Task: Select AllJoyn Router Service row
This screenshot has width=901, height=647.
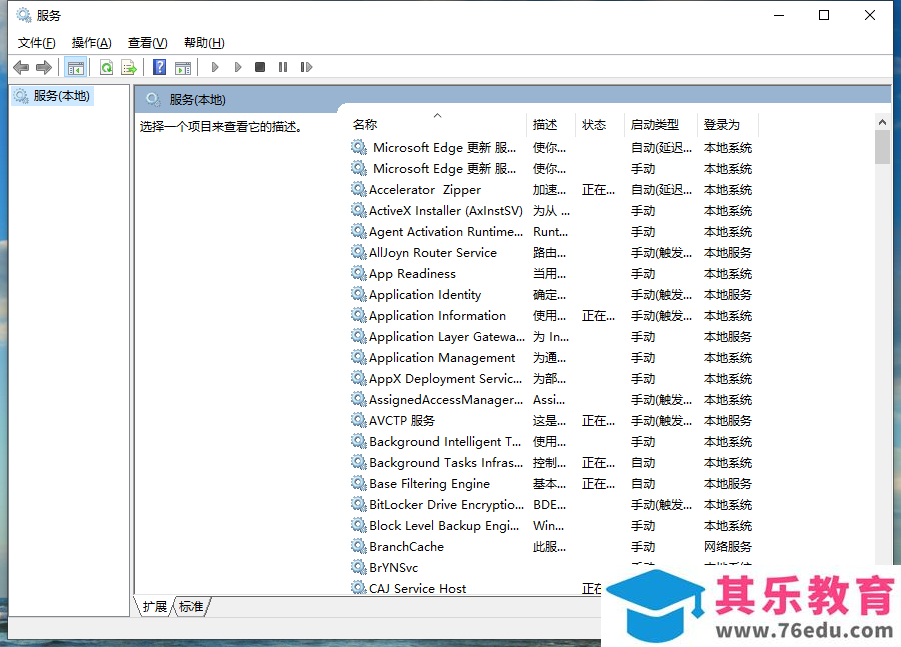Action: tap(433, 252)
